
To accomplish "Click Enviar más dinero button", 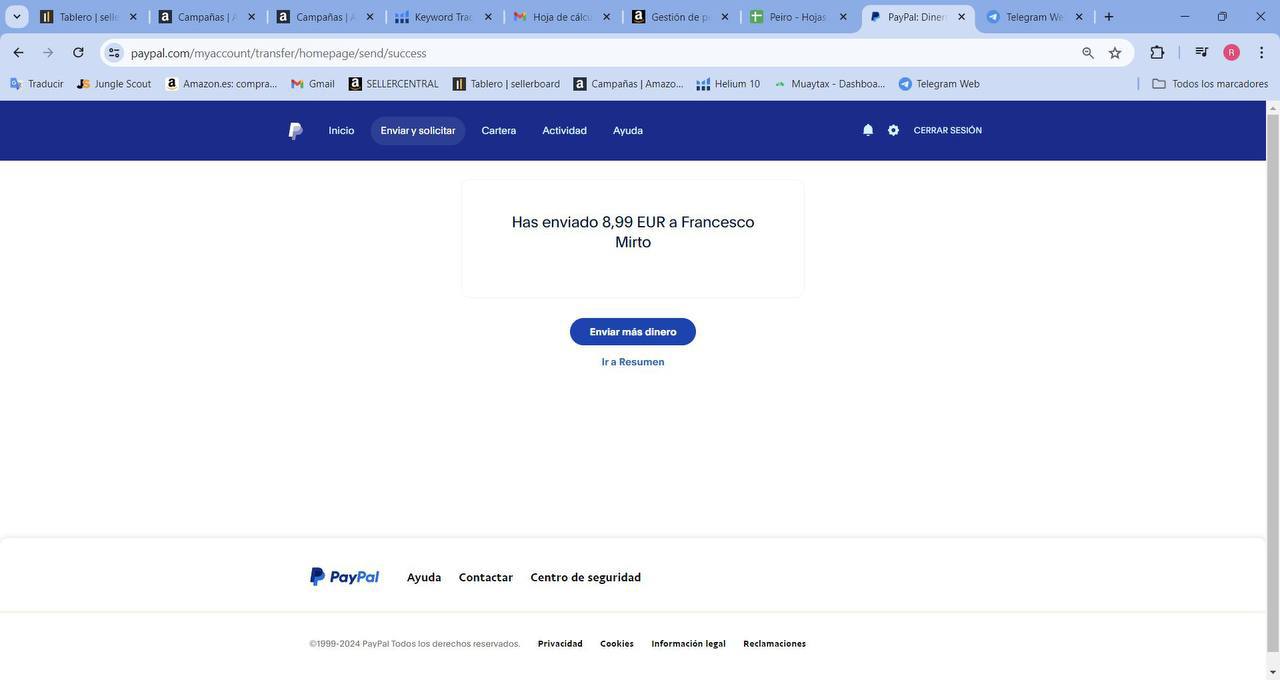I will [x=633, y=332].
